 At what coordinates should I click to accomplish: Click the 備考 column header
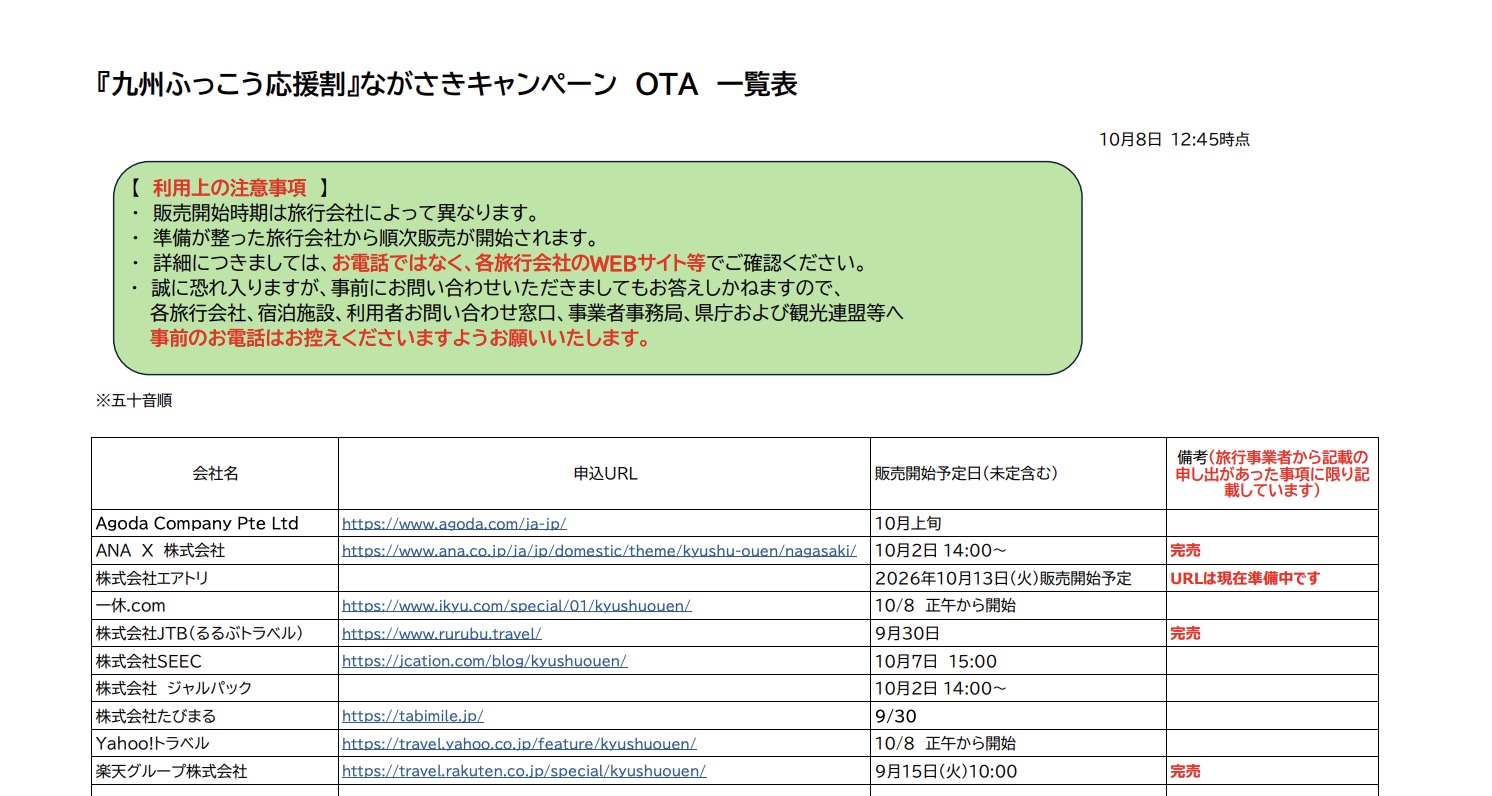[1272, 474]
